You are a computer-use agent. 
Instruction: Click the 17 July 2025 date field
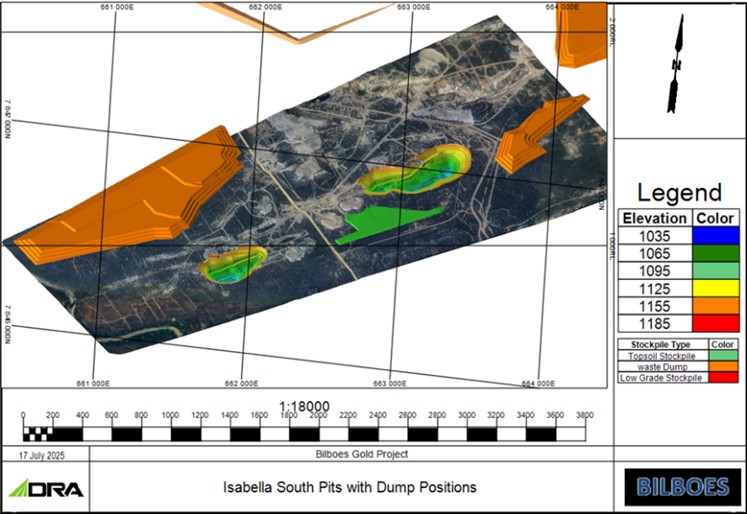(41, 455)
